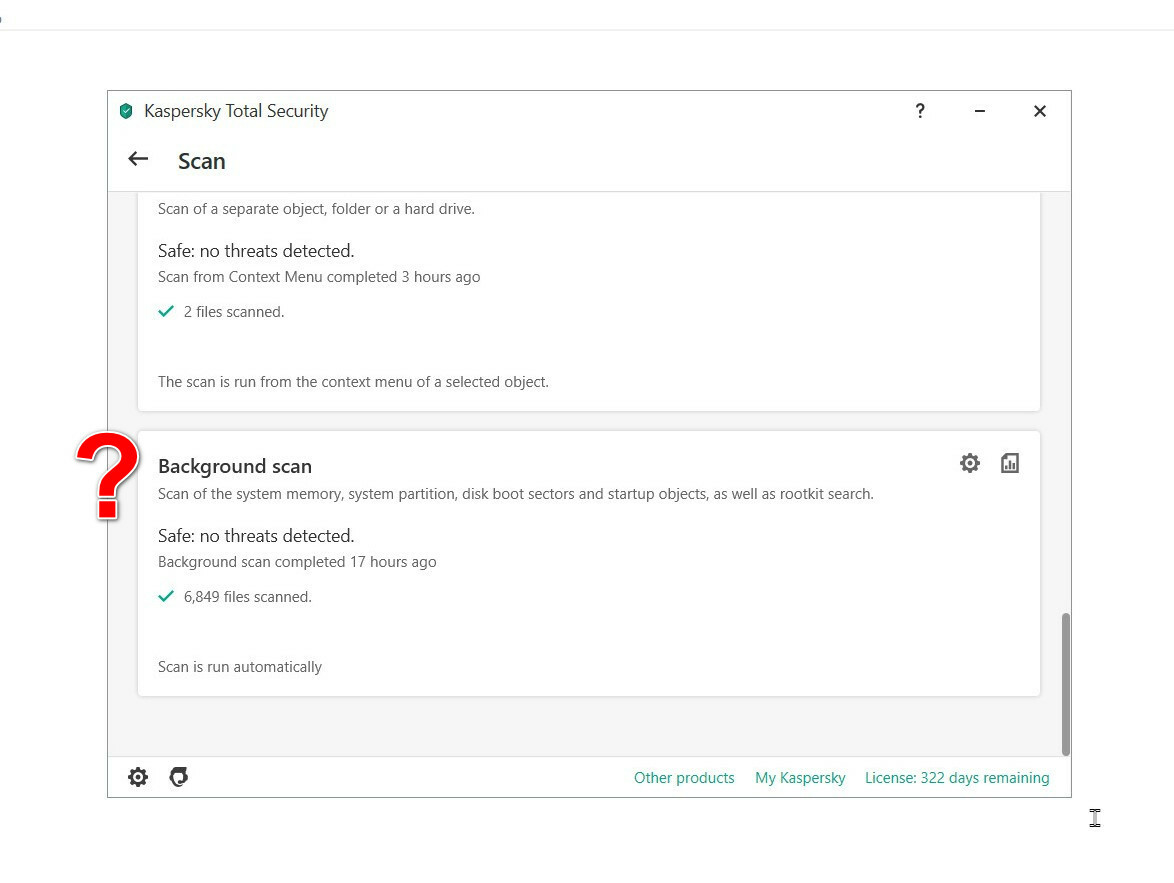Click 'Background scan completed 17 hours ago'
1174x883 pixels.
pyautogui.click(x=296, y=562)
